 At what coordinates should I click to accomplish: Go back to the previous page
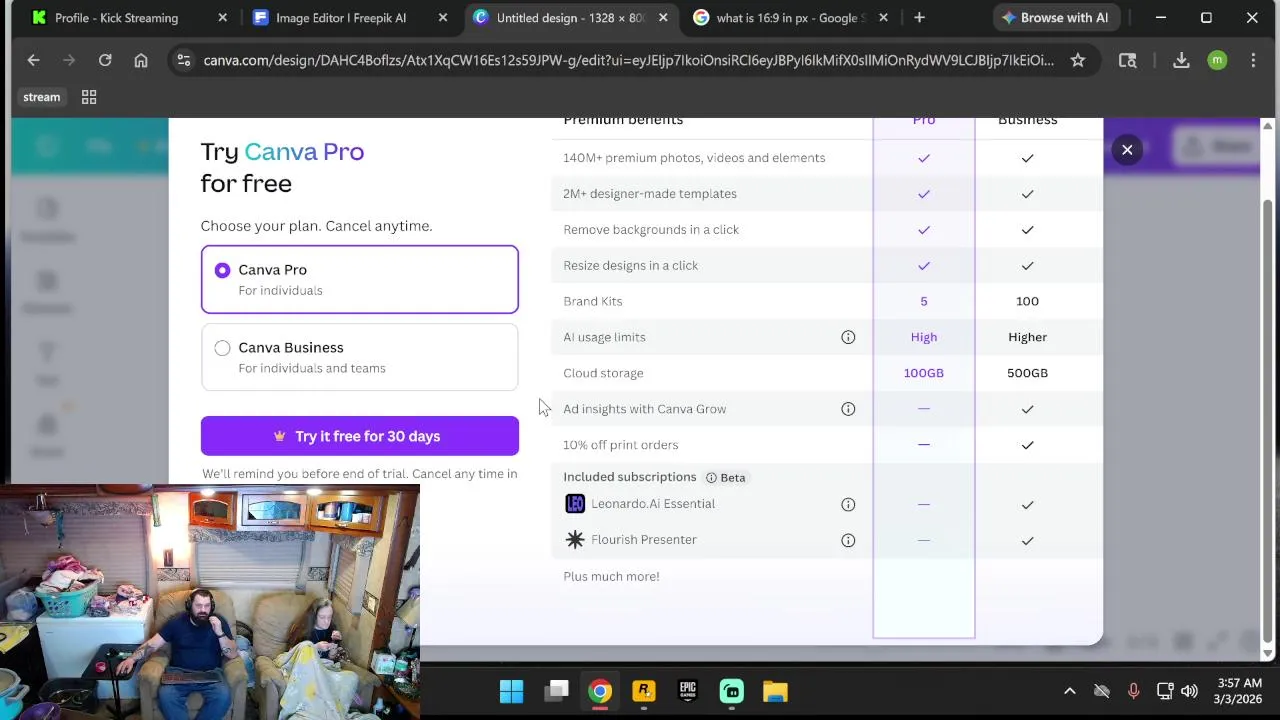33,61
